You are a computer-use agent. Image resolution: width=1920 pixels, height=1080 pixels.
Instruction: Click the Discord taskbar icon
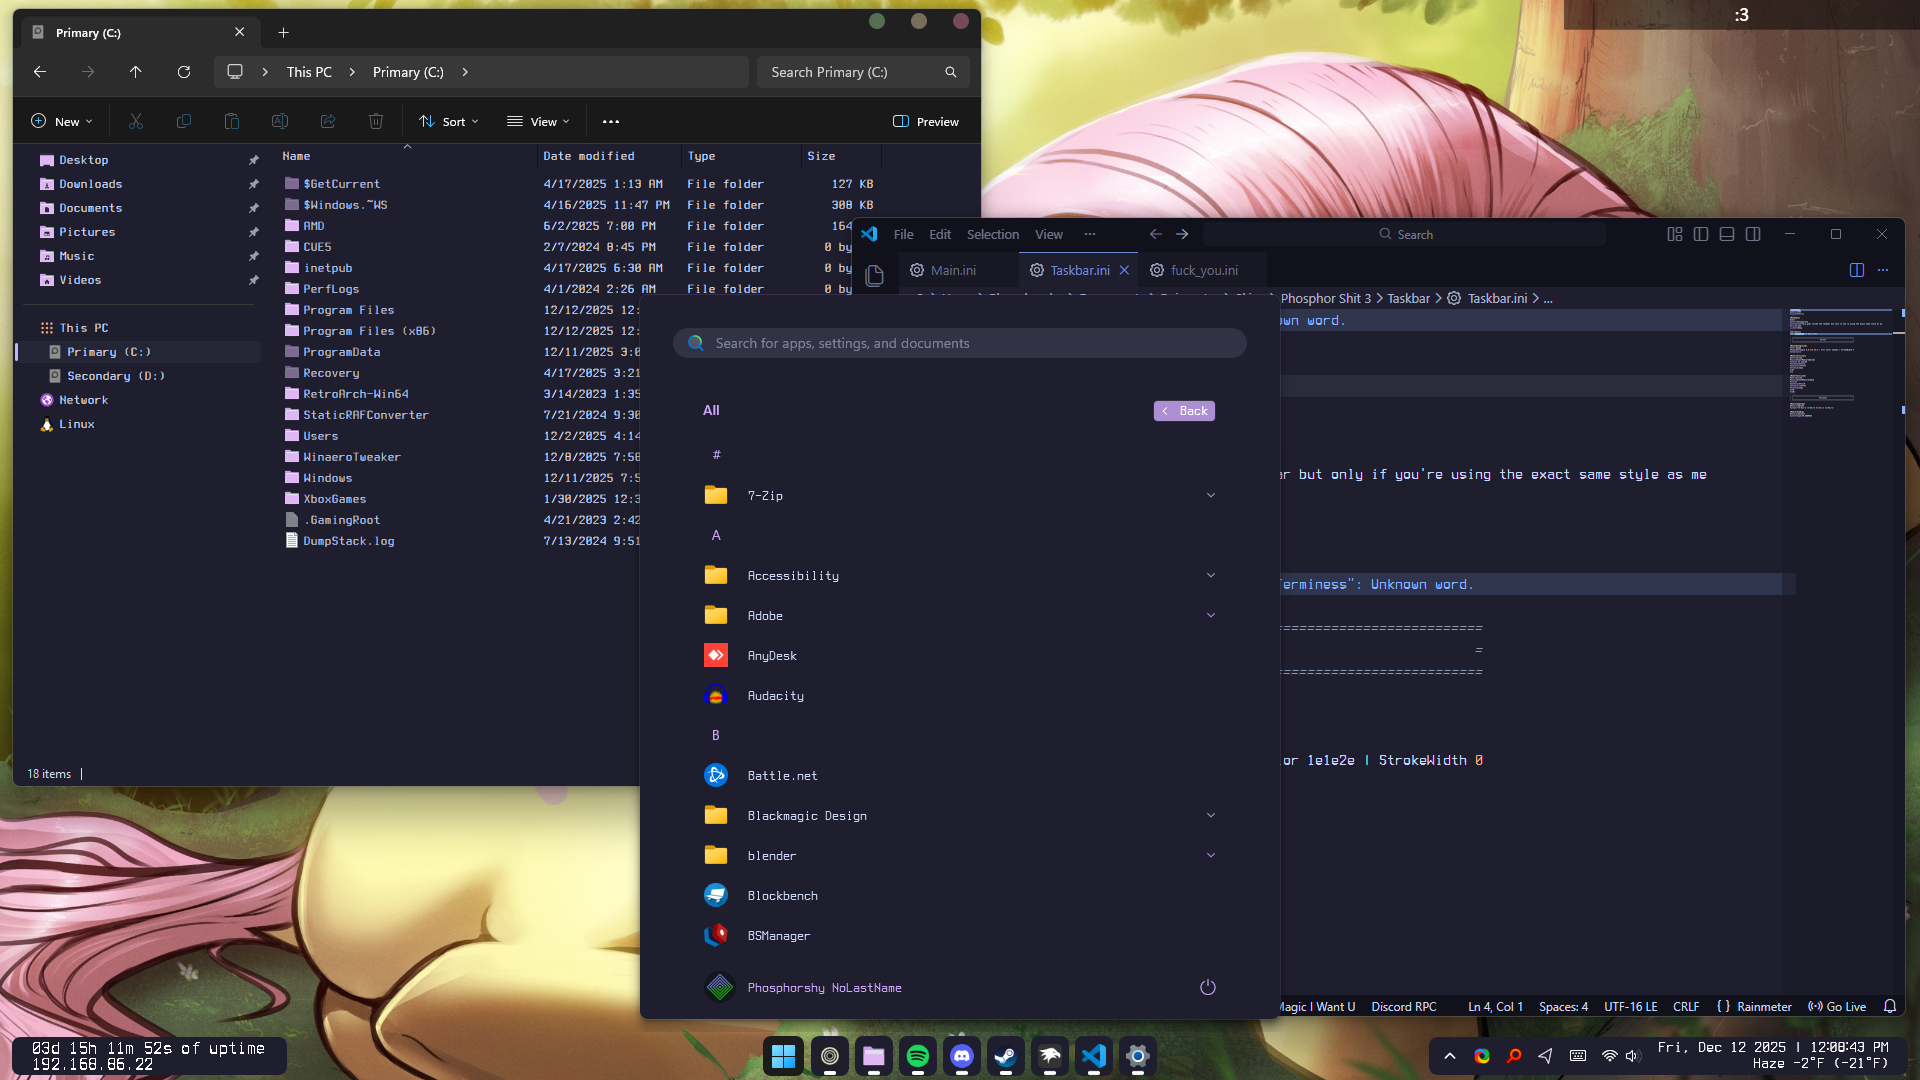[x=961, y=1056]
